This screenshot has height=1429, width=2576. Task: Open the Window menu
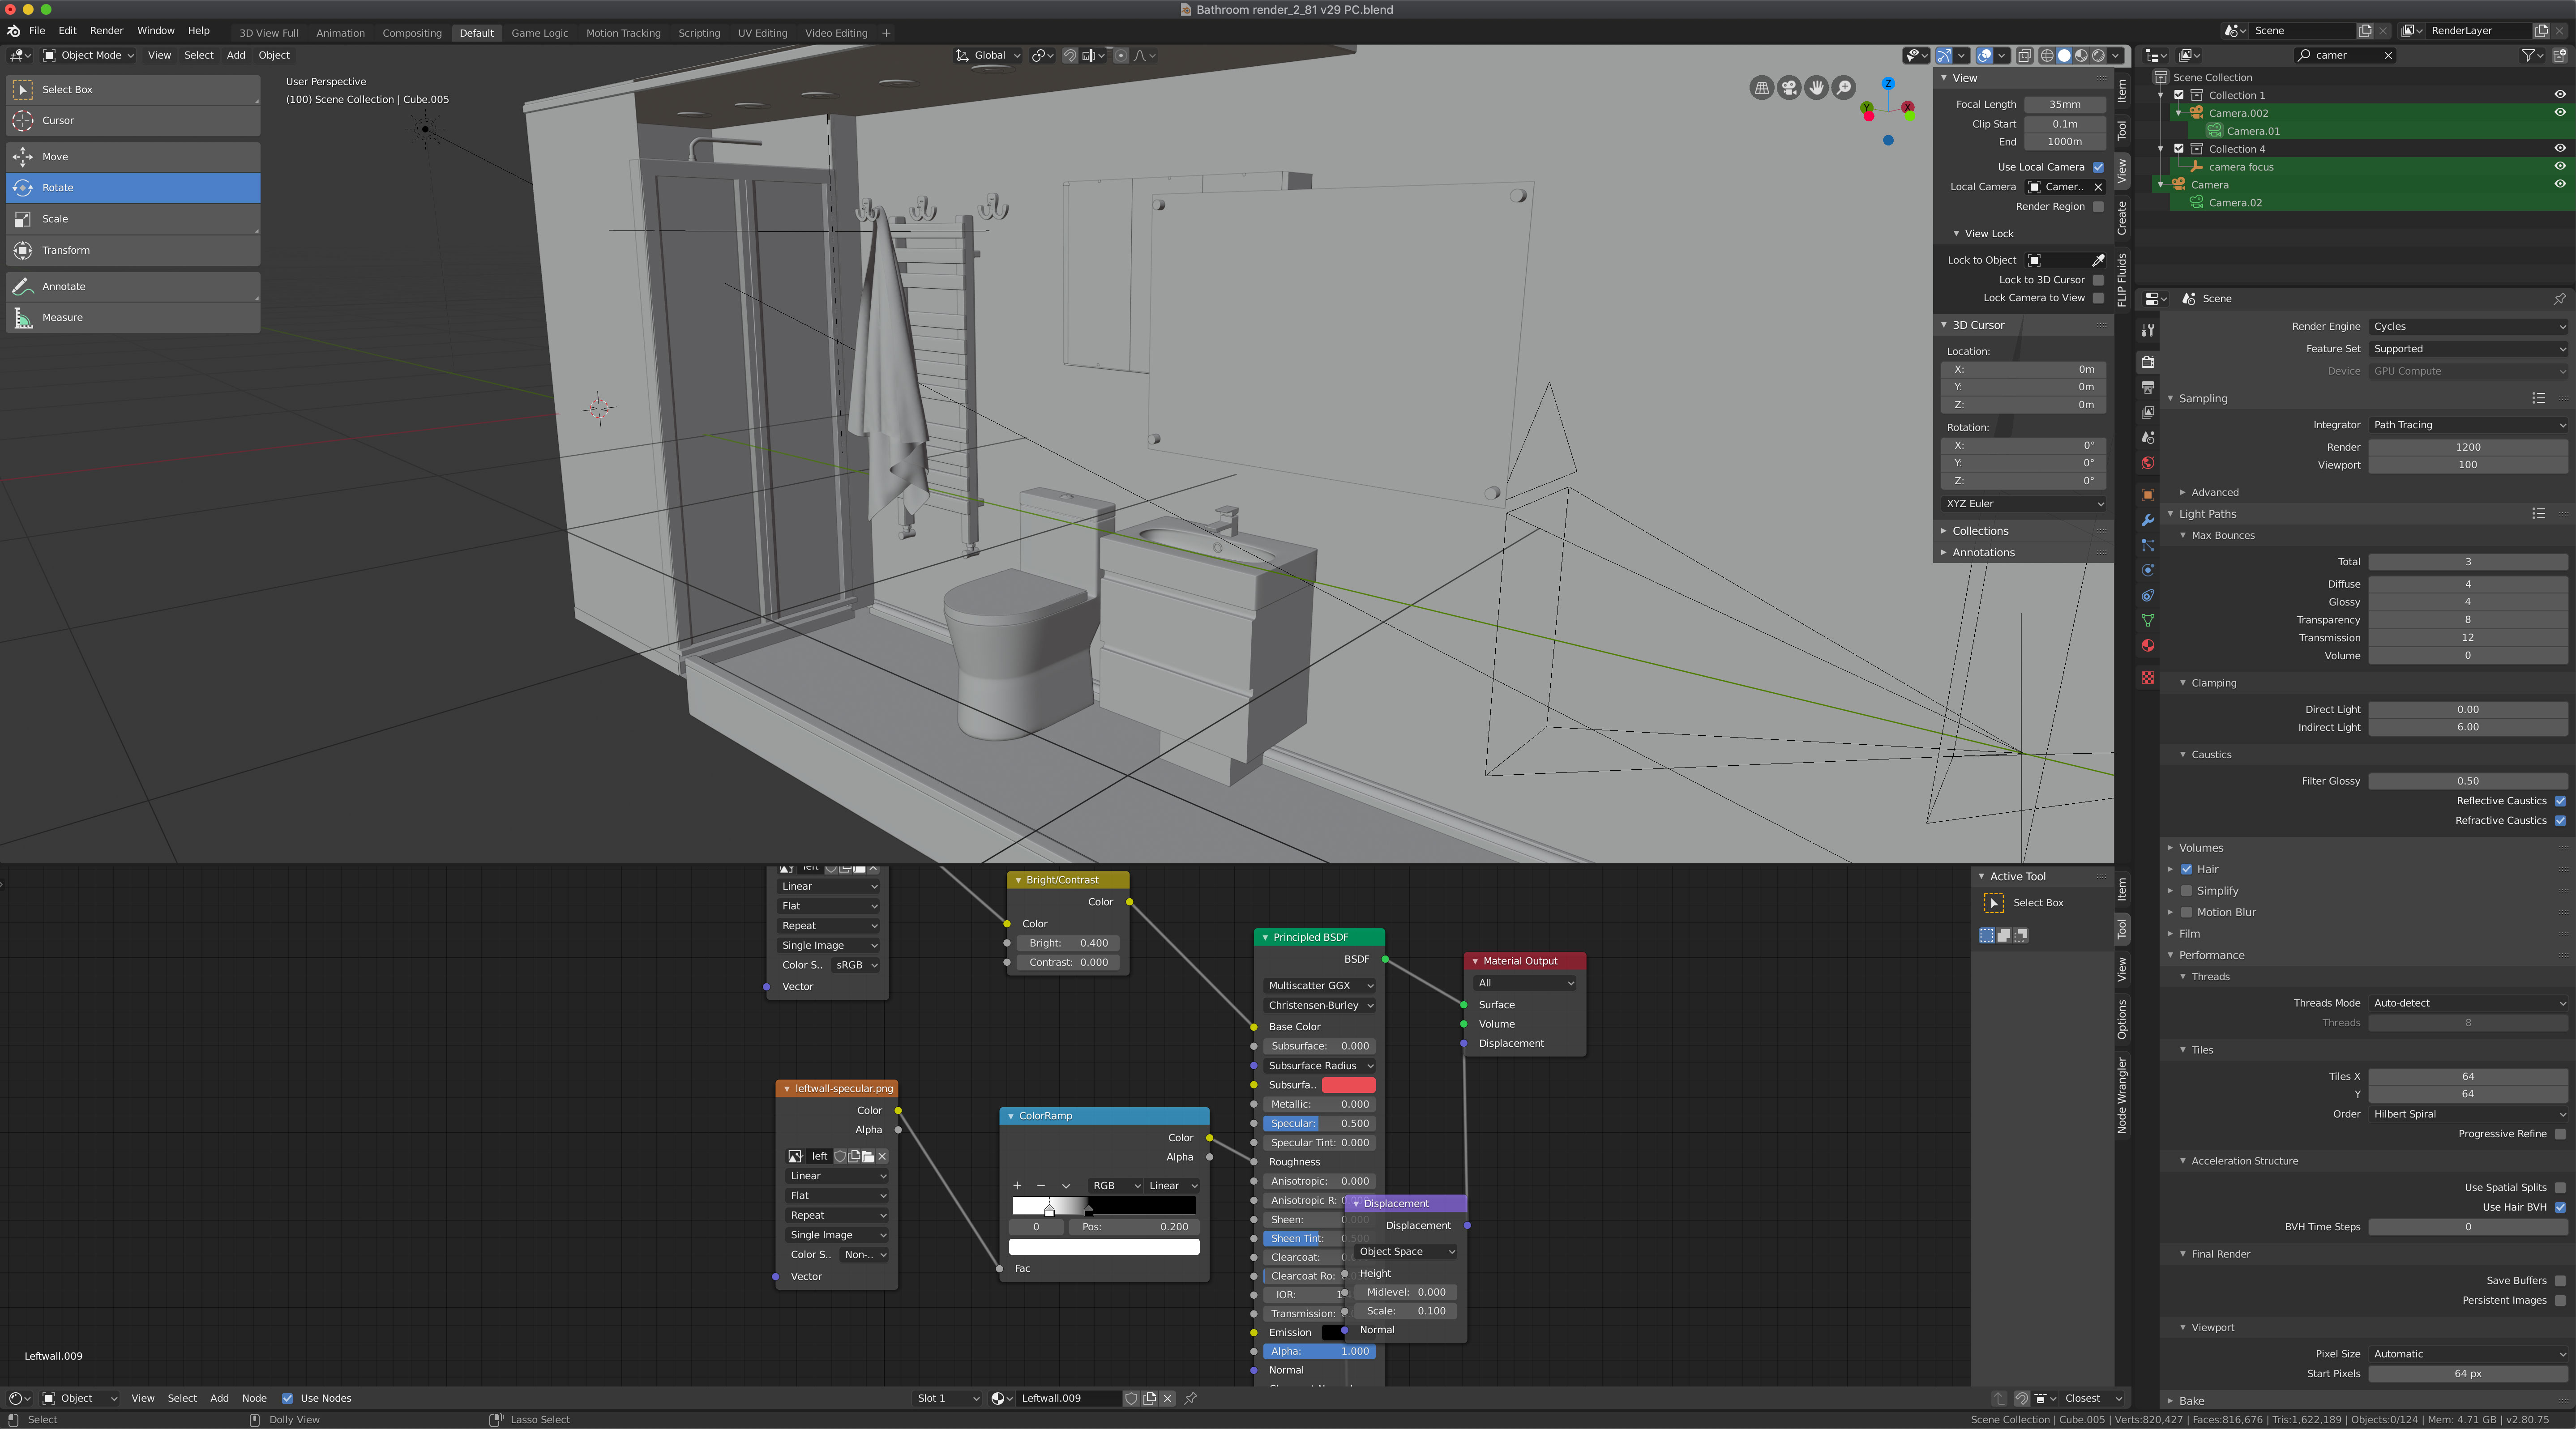[155, 31]
